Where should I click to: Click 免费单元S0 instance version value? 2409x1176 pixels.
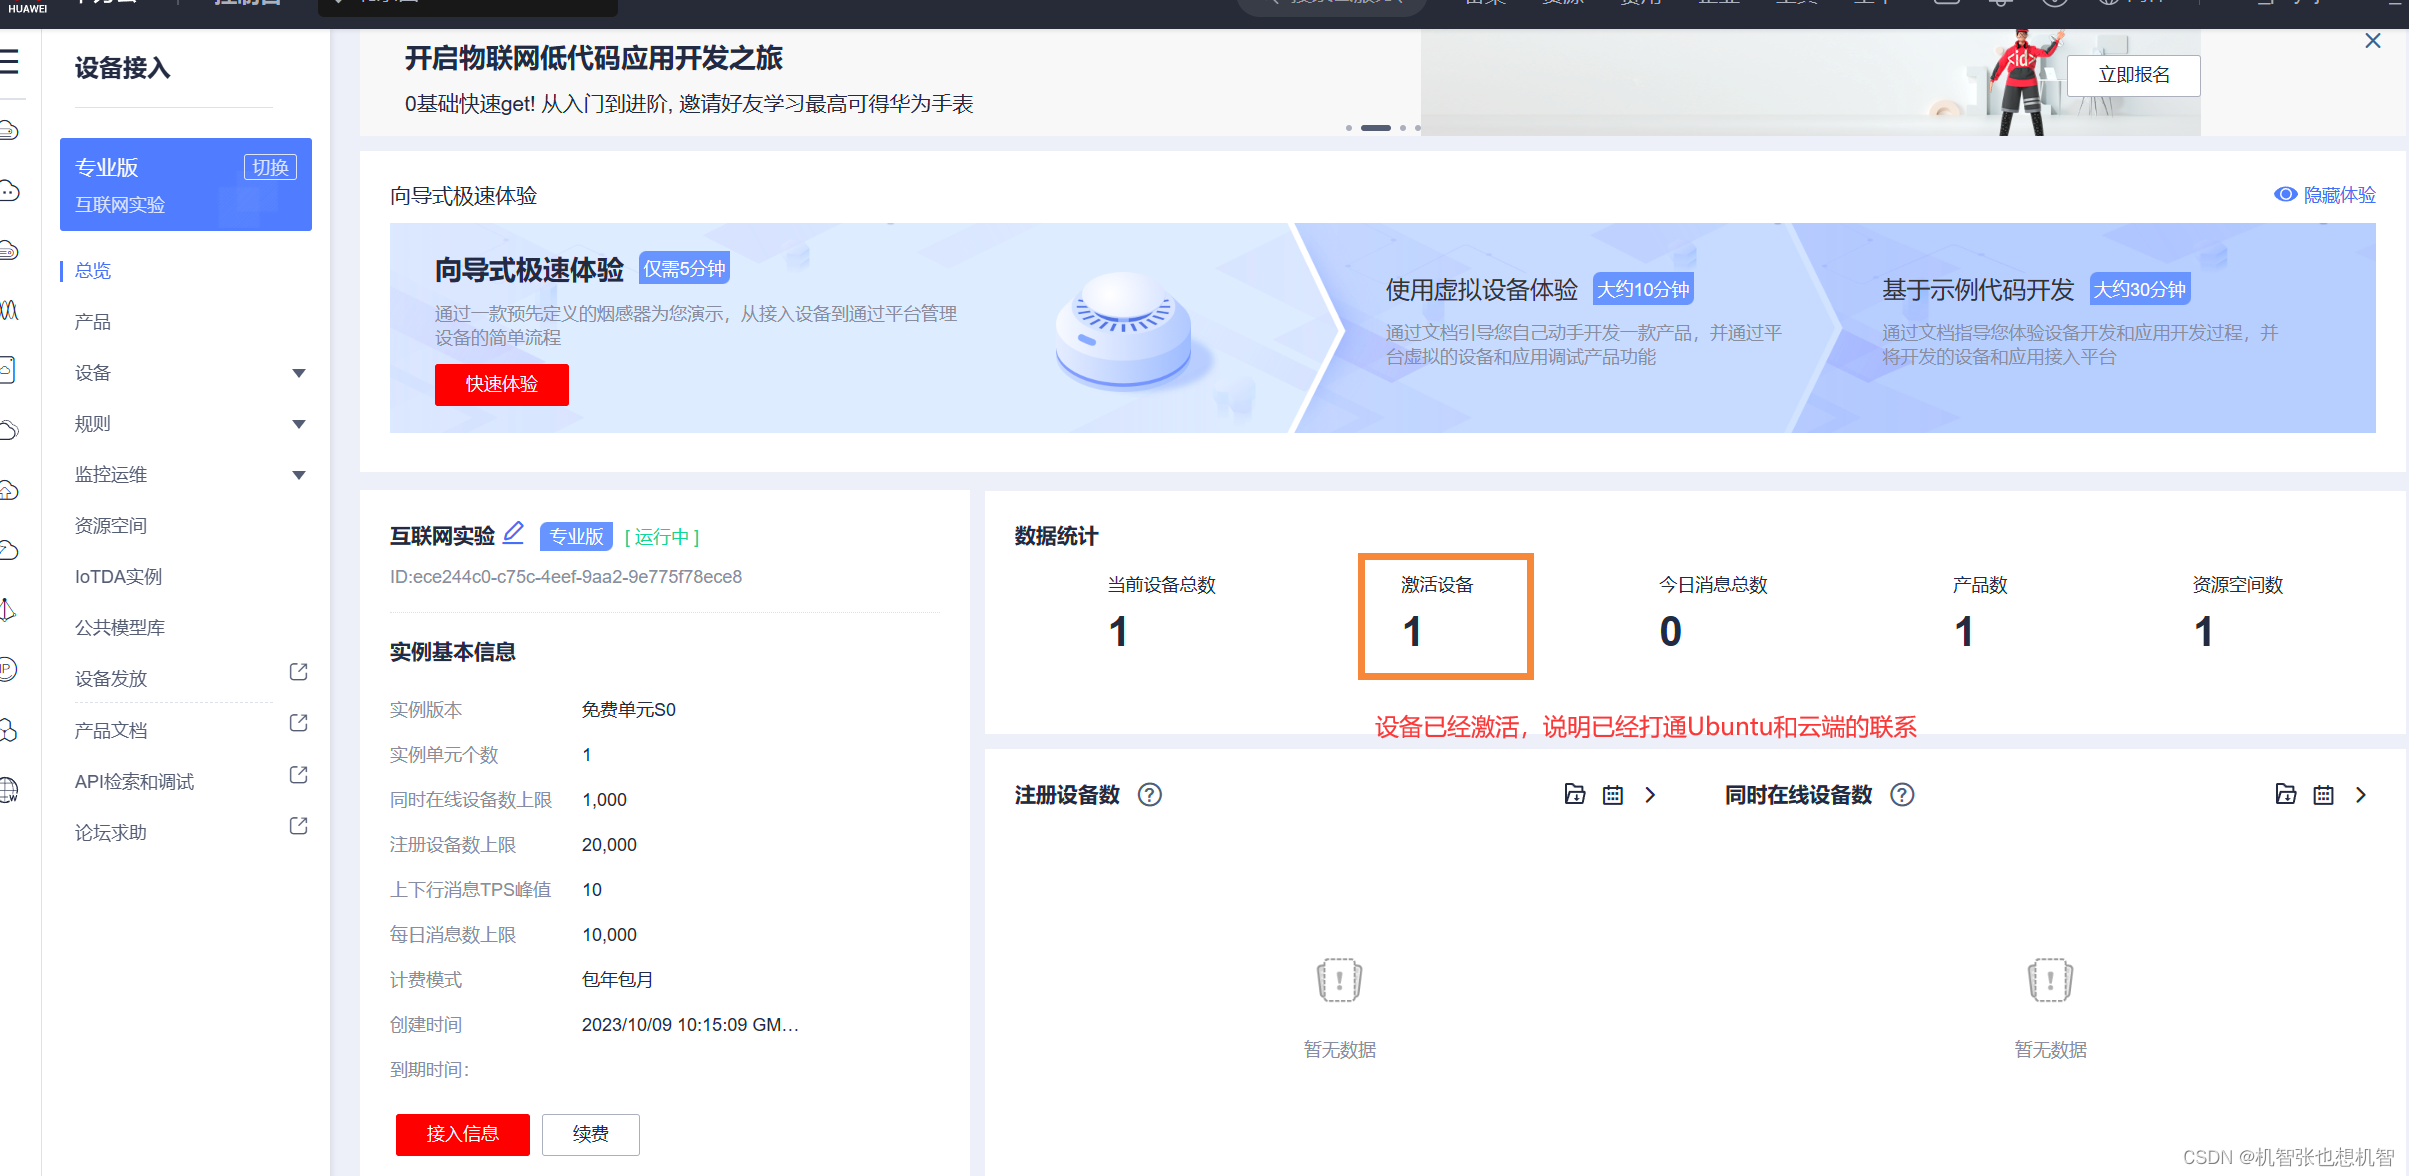pyautogui.click(x=629, y=710)
